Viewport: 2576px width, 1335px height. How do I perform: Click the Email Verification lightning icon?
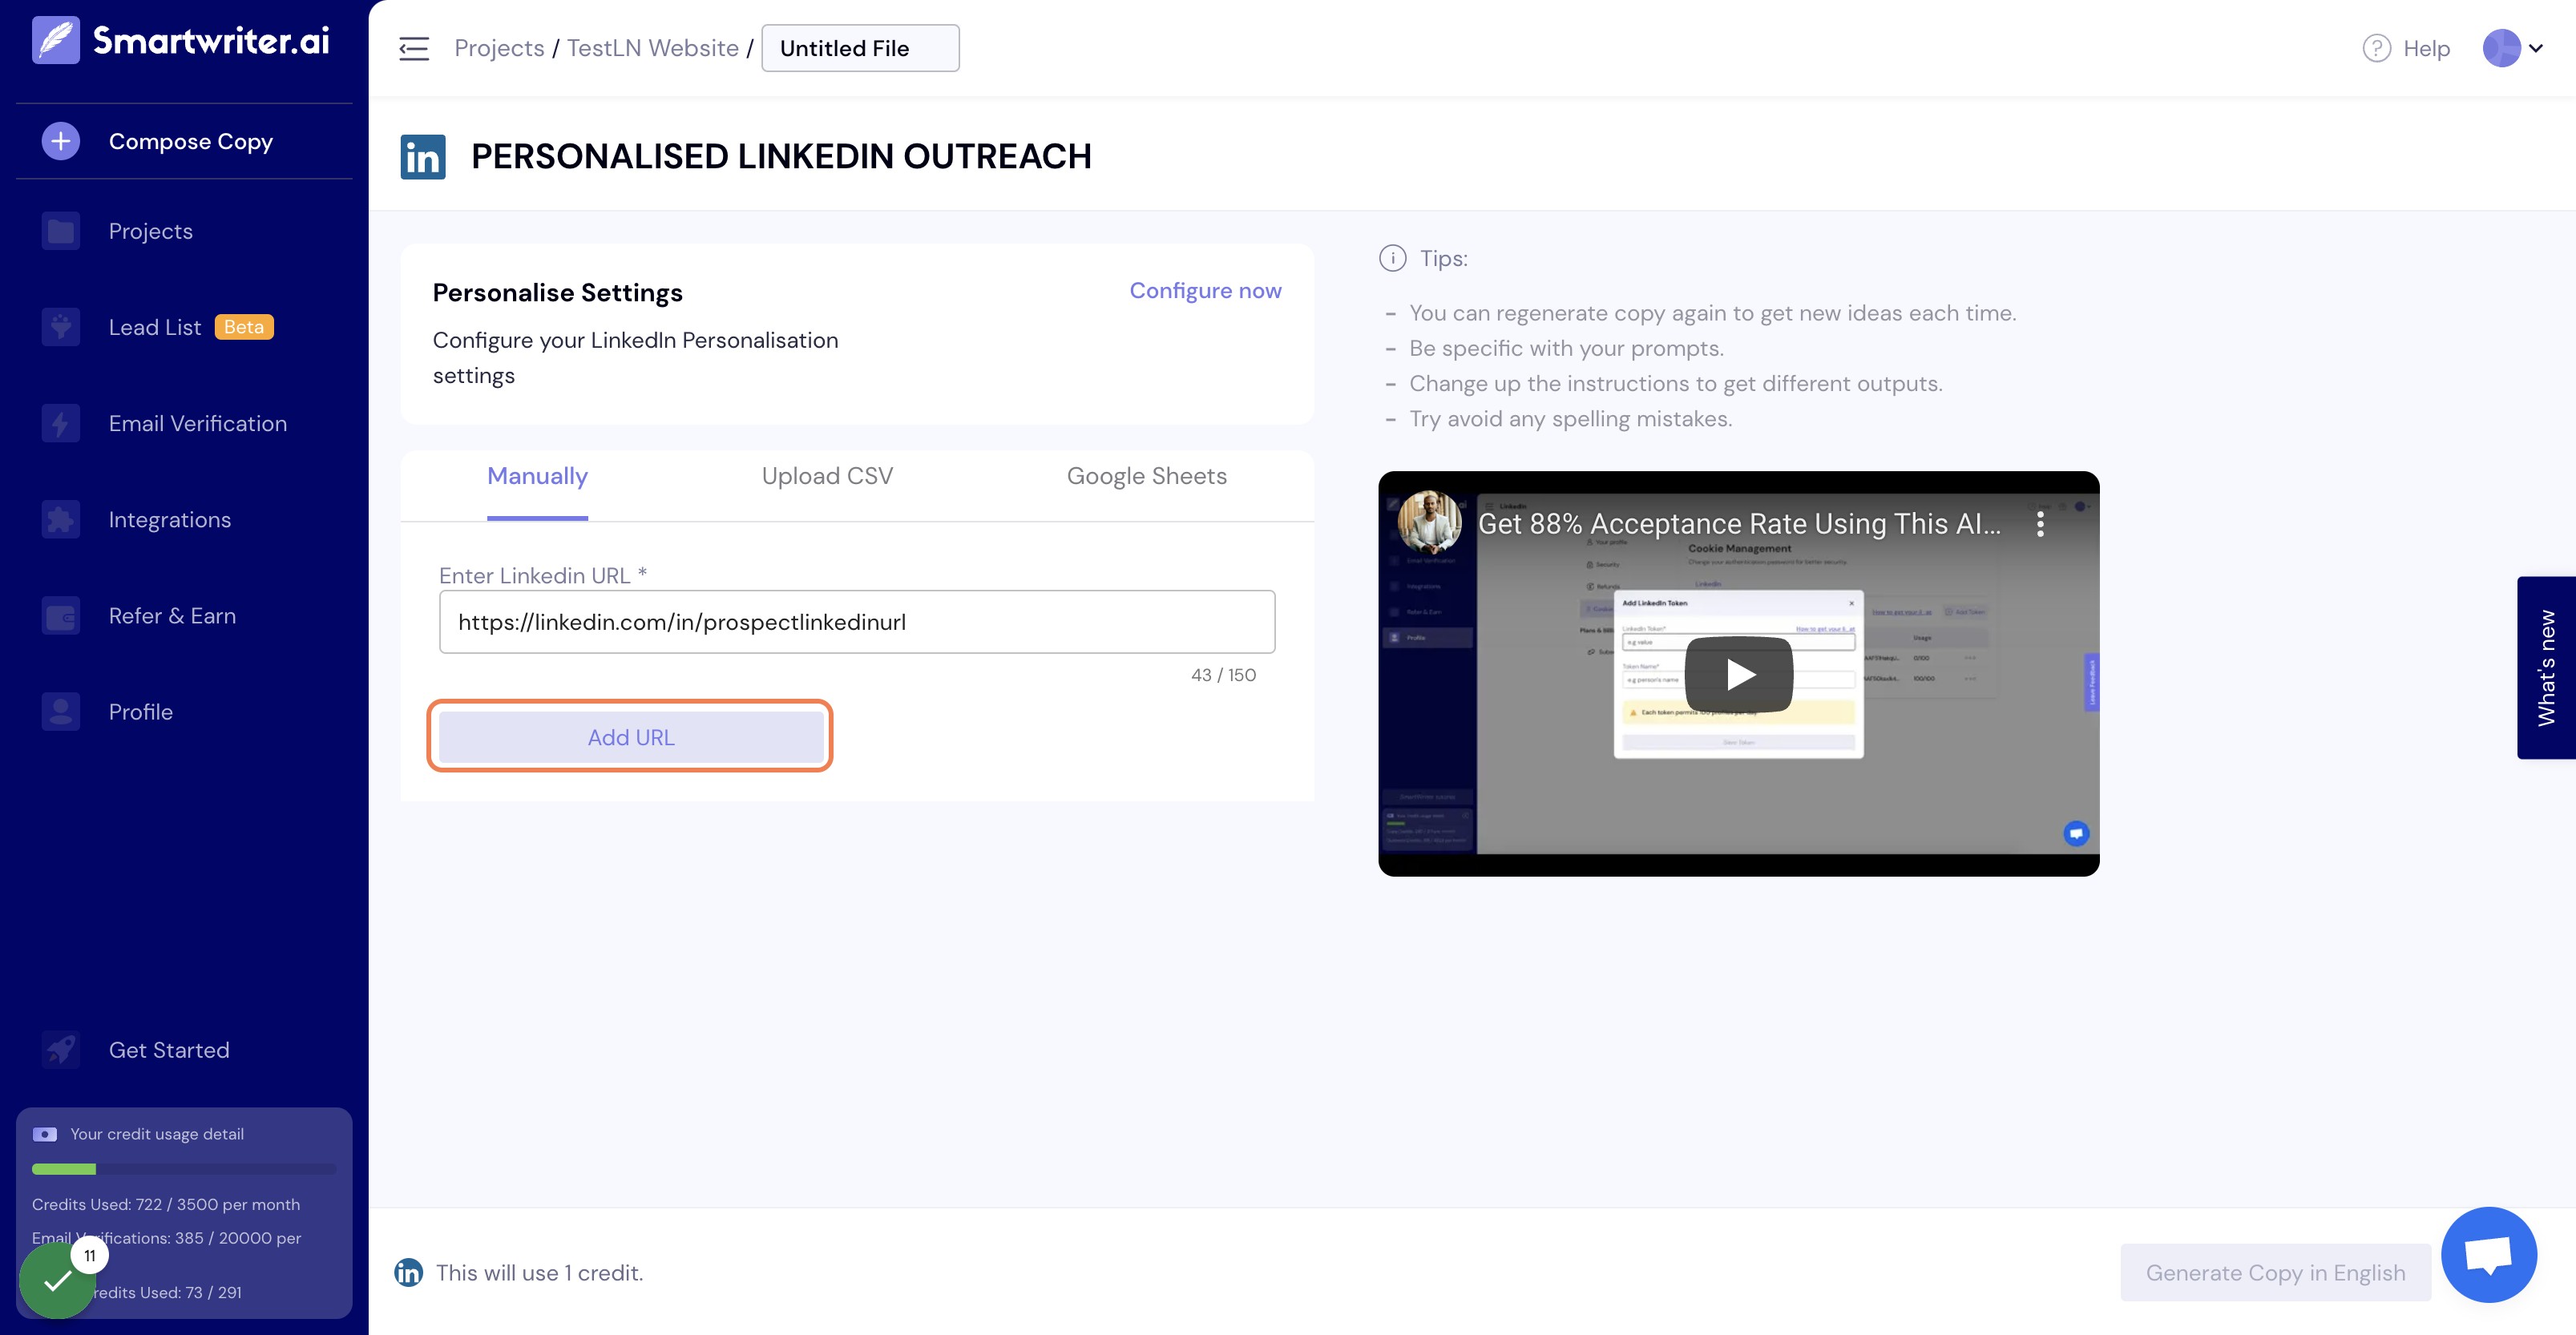[61, 423]
